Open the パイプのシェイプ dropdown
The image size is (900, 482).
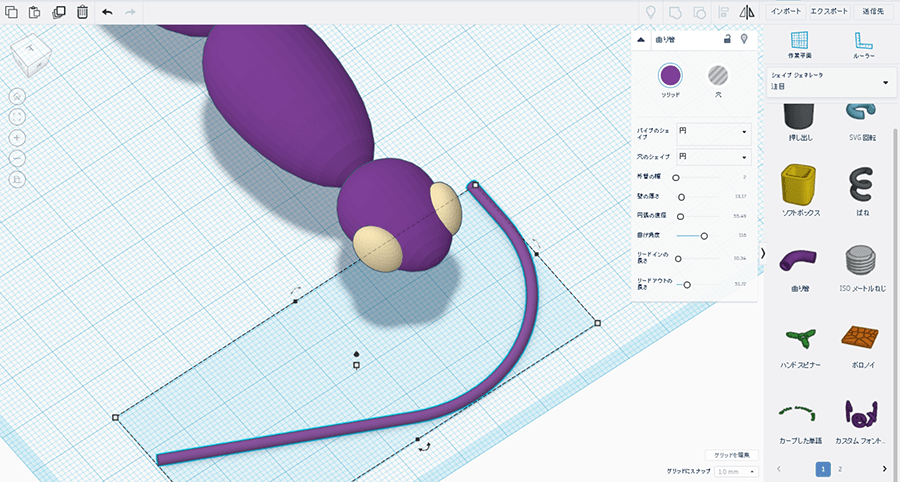click(713, 134)
